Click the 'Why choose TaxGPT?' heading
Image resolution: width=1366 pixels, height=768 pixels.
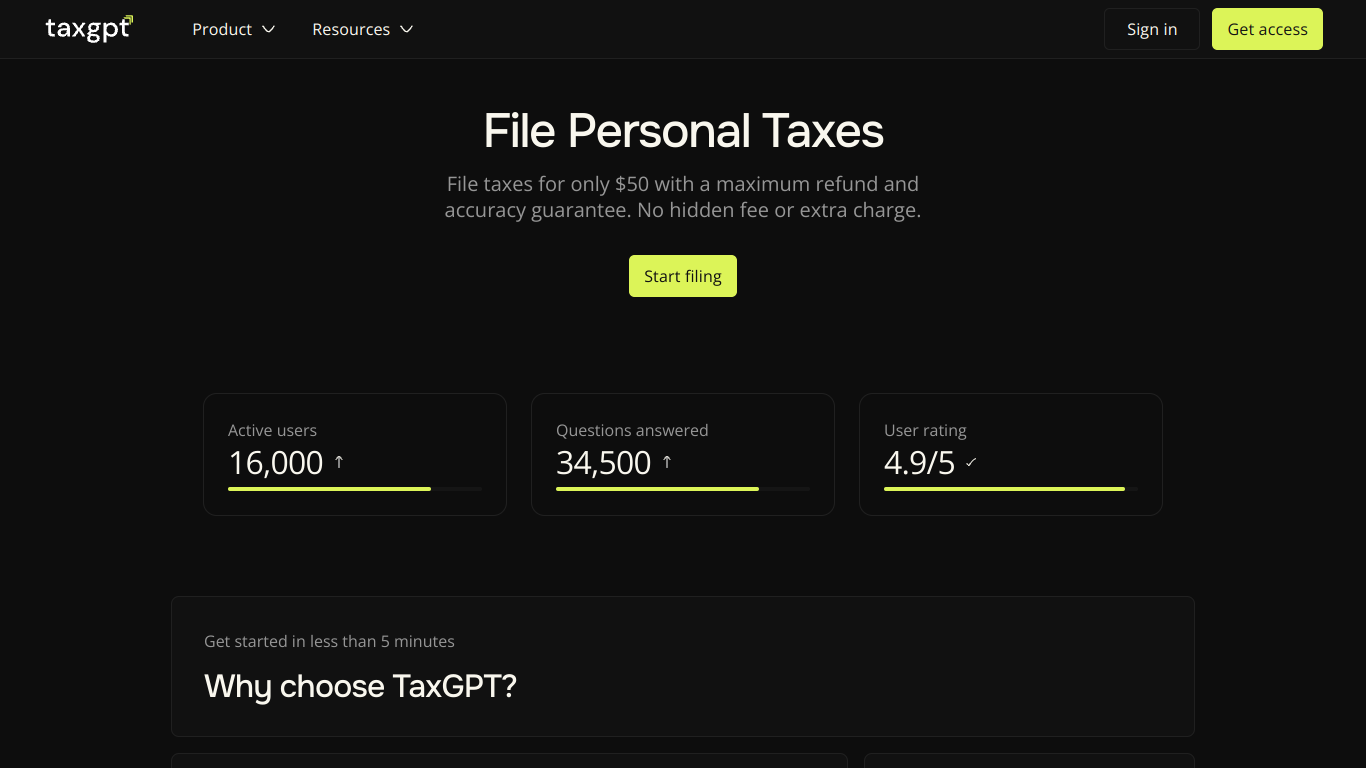tap(360, 686)
